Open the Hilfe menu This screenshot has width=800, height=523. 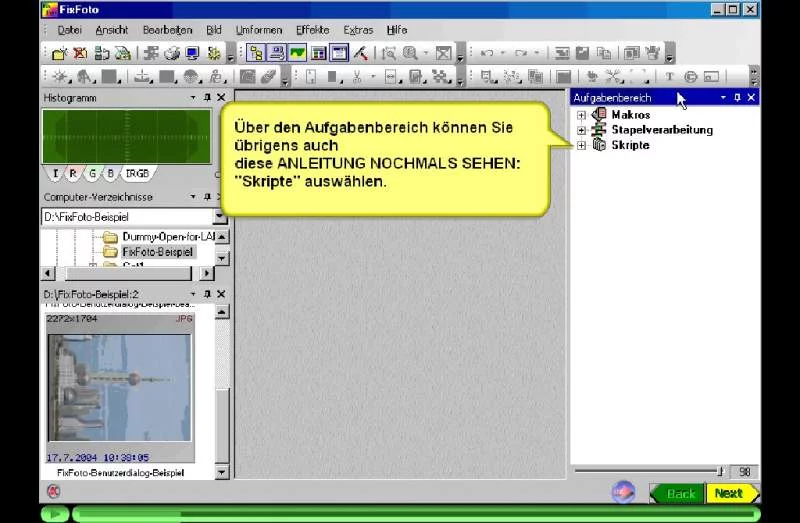pos(396,30)
